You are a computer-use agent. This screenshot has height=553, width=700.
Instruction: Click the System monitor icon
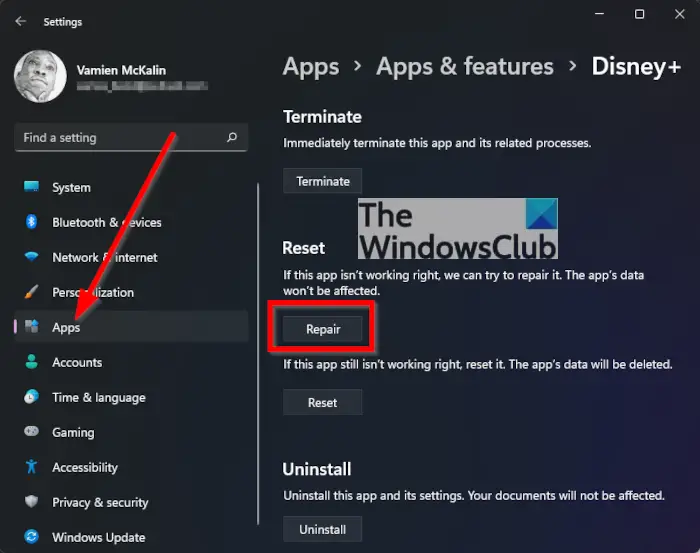pyautogui.click(x=31, y=187)
